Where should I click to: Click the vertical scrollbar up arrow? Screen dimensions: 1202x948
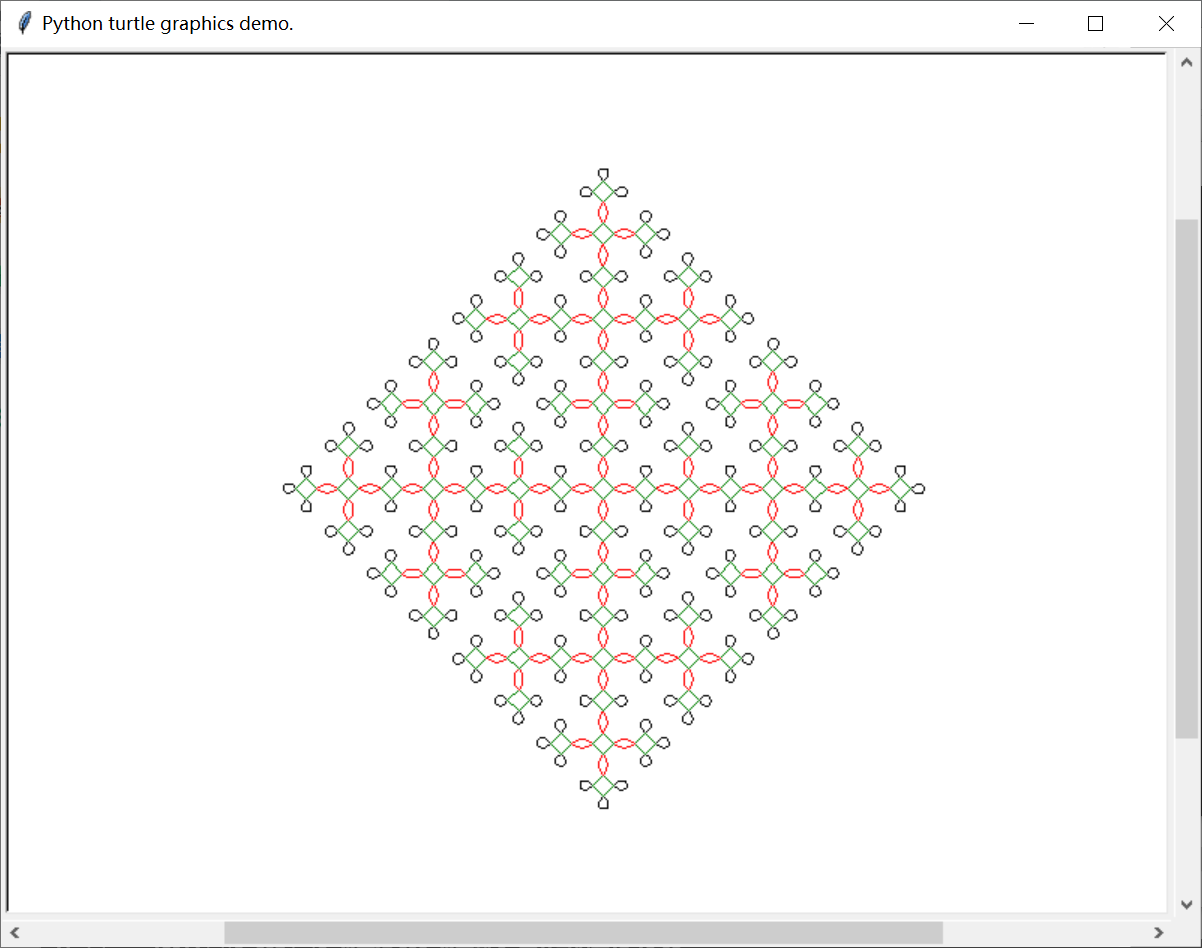coord(1186,62)
